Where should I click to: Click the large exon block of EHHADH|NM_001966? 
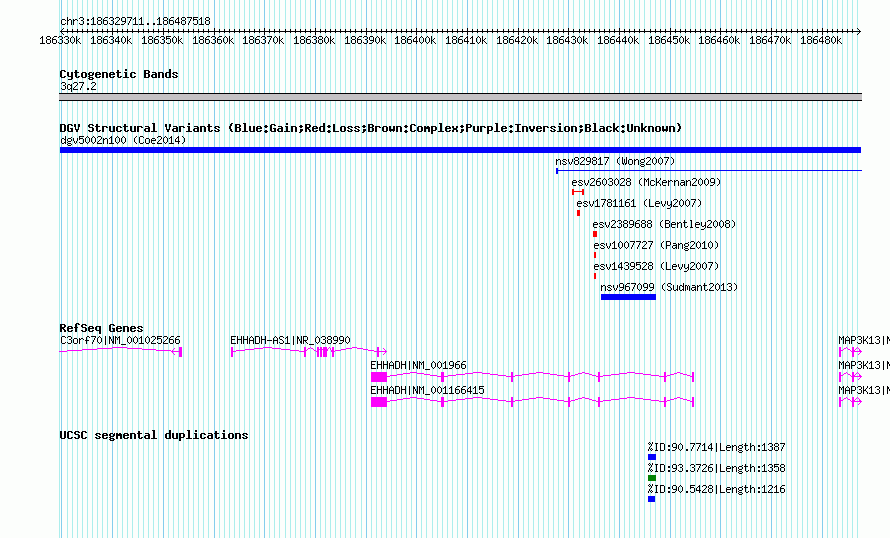[x=379, y=377]
